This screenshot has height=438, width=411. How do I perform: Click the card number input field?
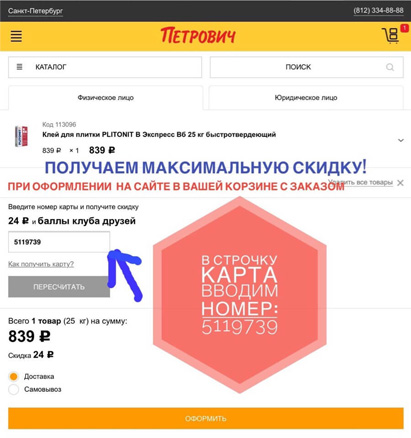coord(59,242)
